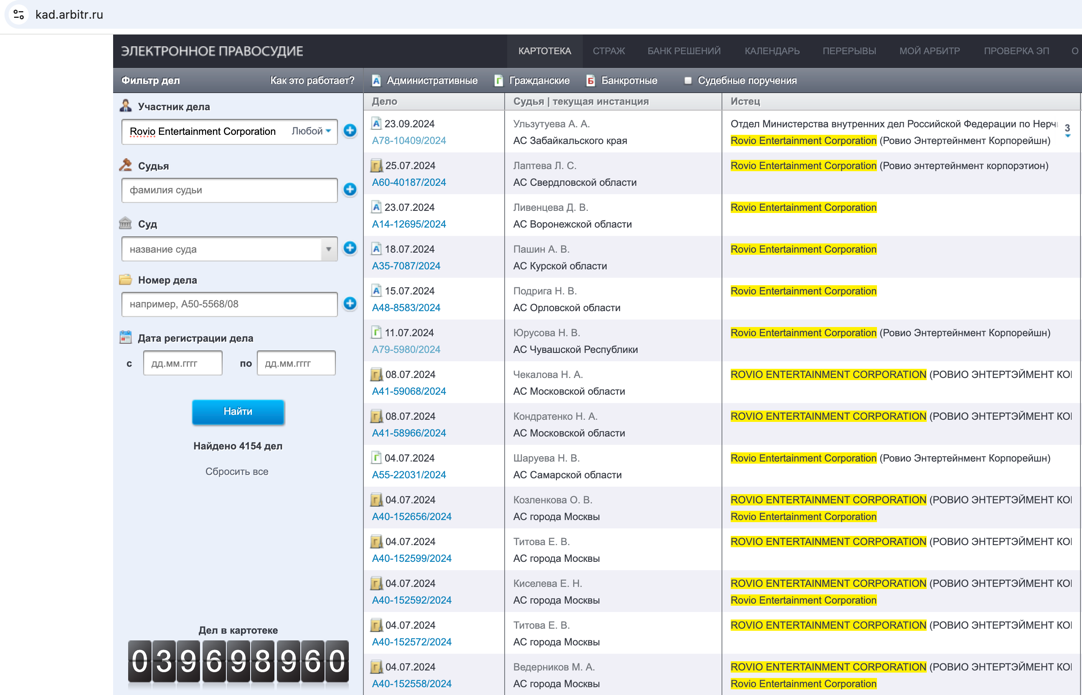Click the start date 'с' field
The image size is (1082, 695).
[x=183, y=363]
